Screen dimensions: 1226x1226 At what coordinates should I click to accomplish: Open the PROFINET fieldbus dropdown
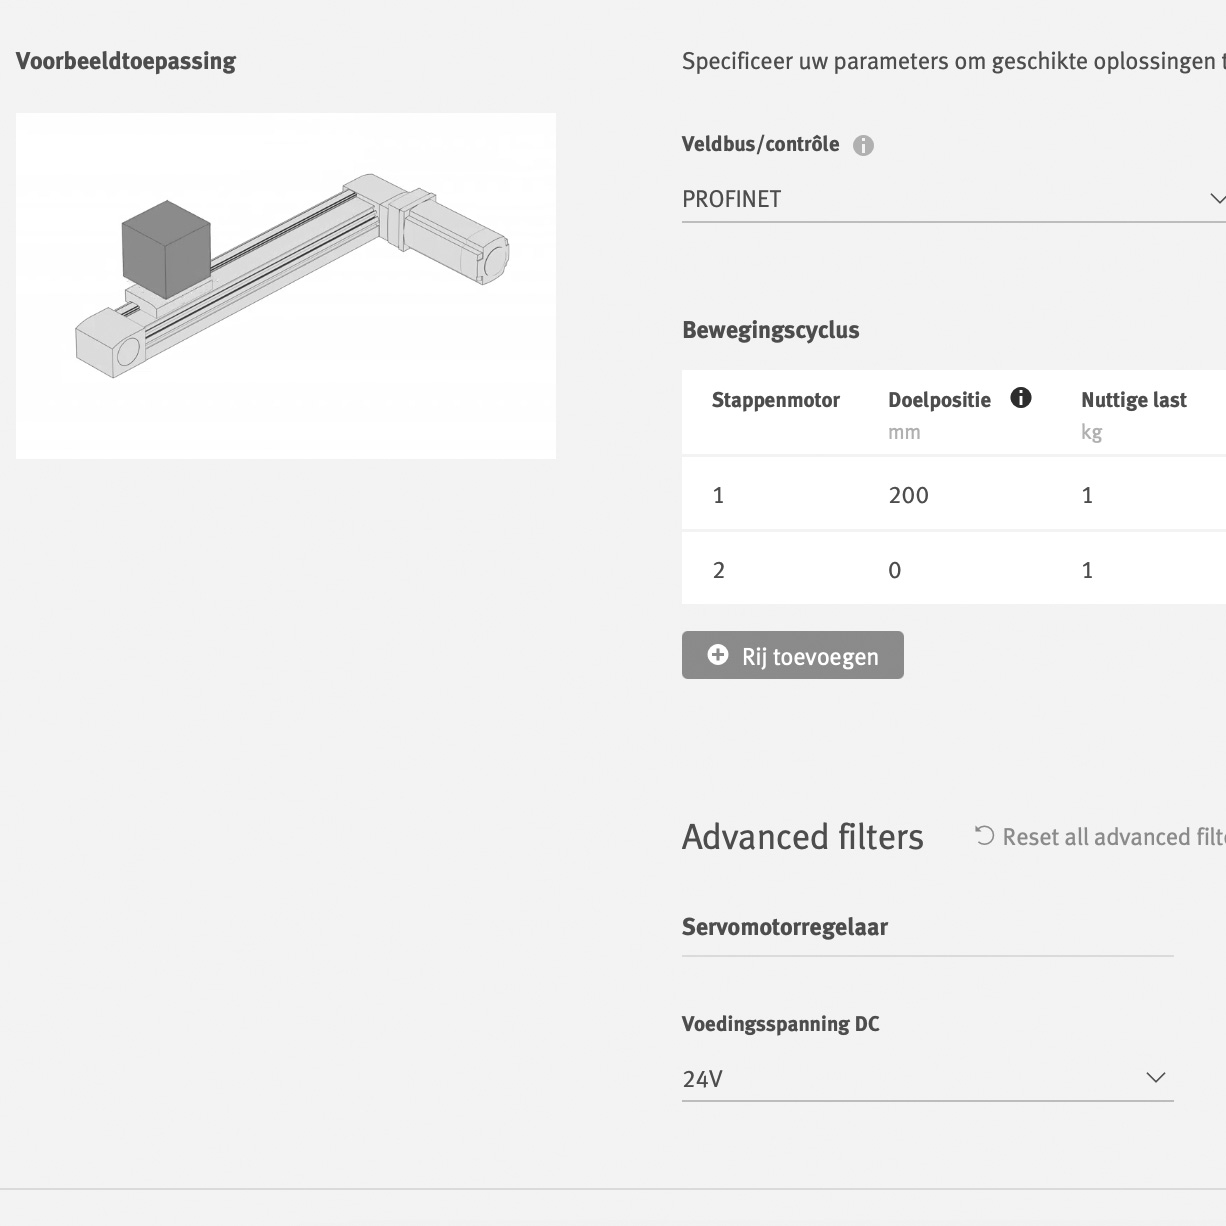click(x=950, y=199)
